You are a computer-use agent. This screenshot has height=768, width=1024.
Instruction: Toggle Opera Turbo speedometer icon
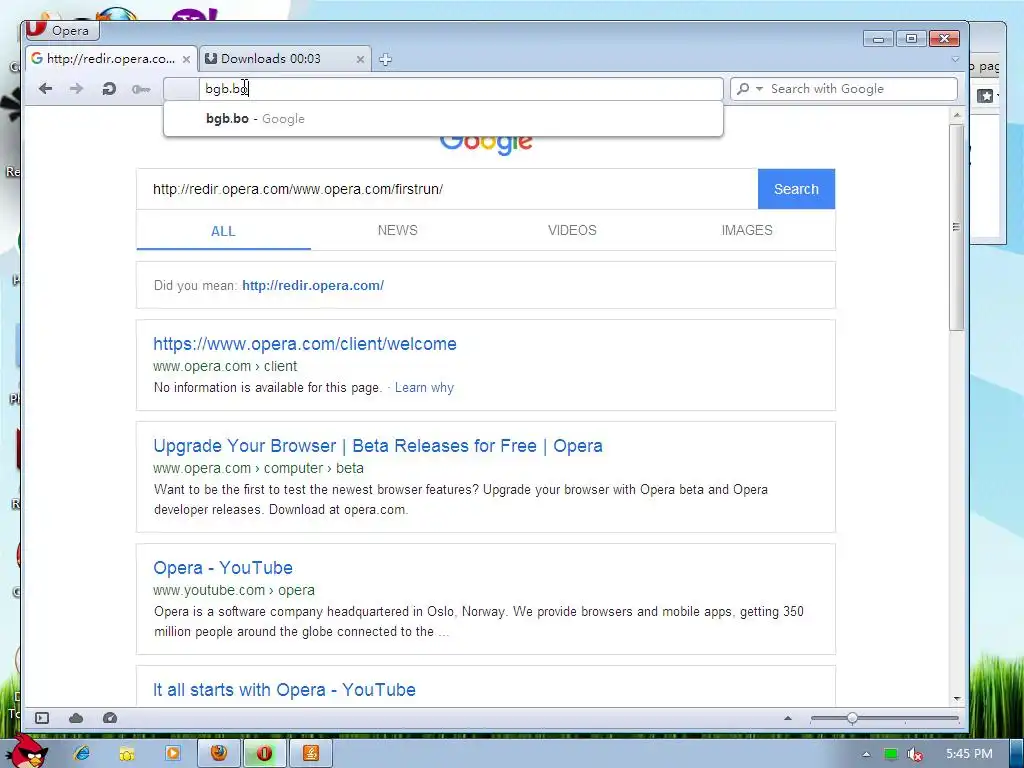[x=110, y=718]
